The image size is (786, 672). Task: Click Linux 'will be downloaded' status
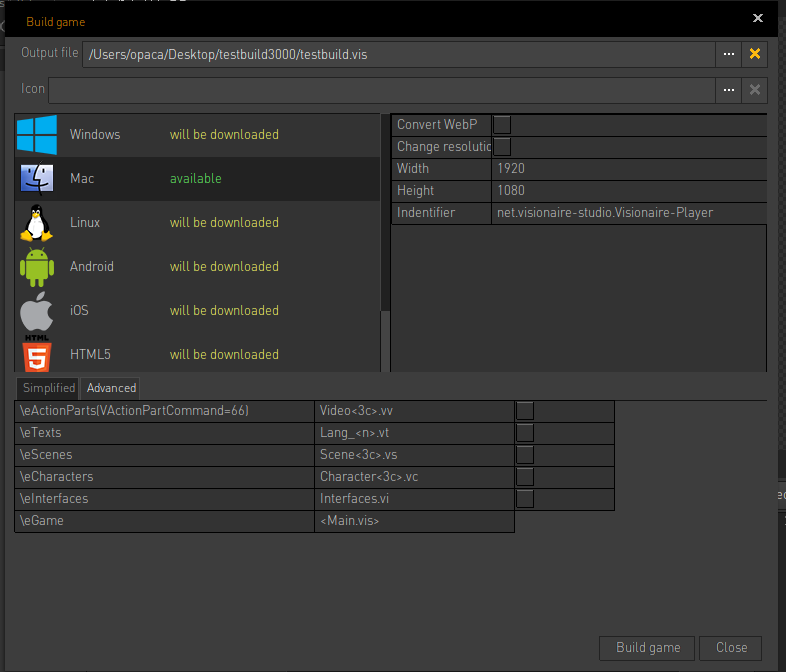(x=224, y=223)
